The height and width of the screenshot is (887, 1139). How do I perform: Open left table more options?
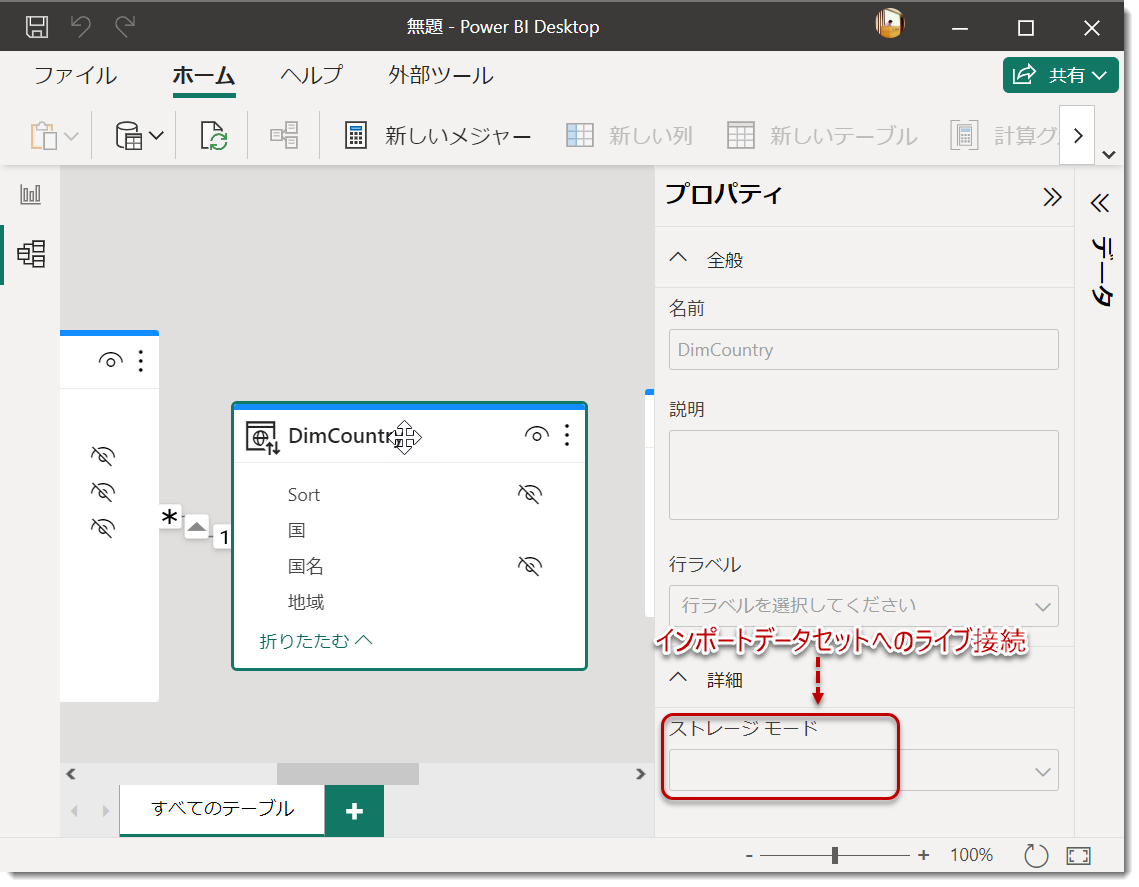click(141, 360)
